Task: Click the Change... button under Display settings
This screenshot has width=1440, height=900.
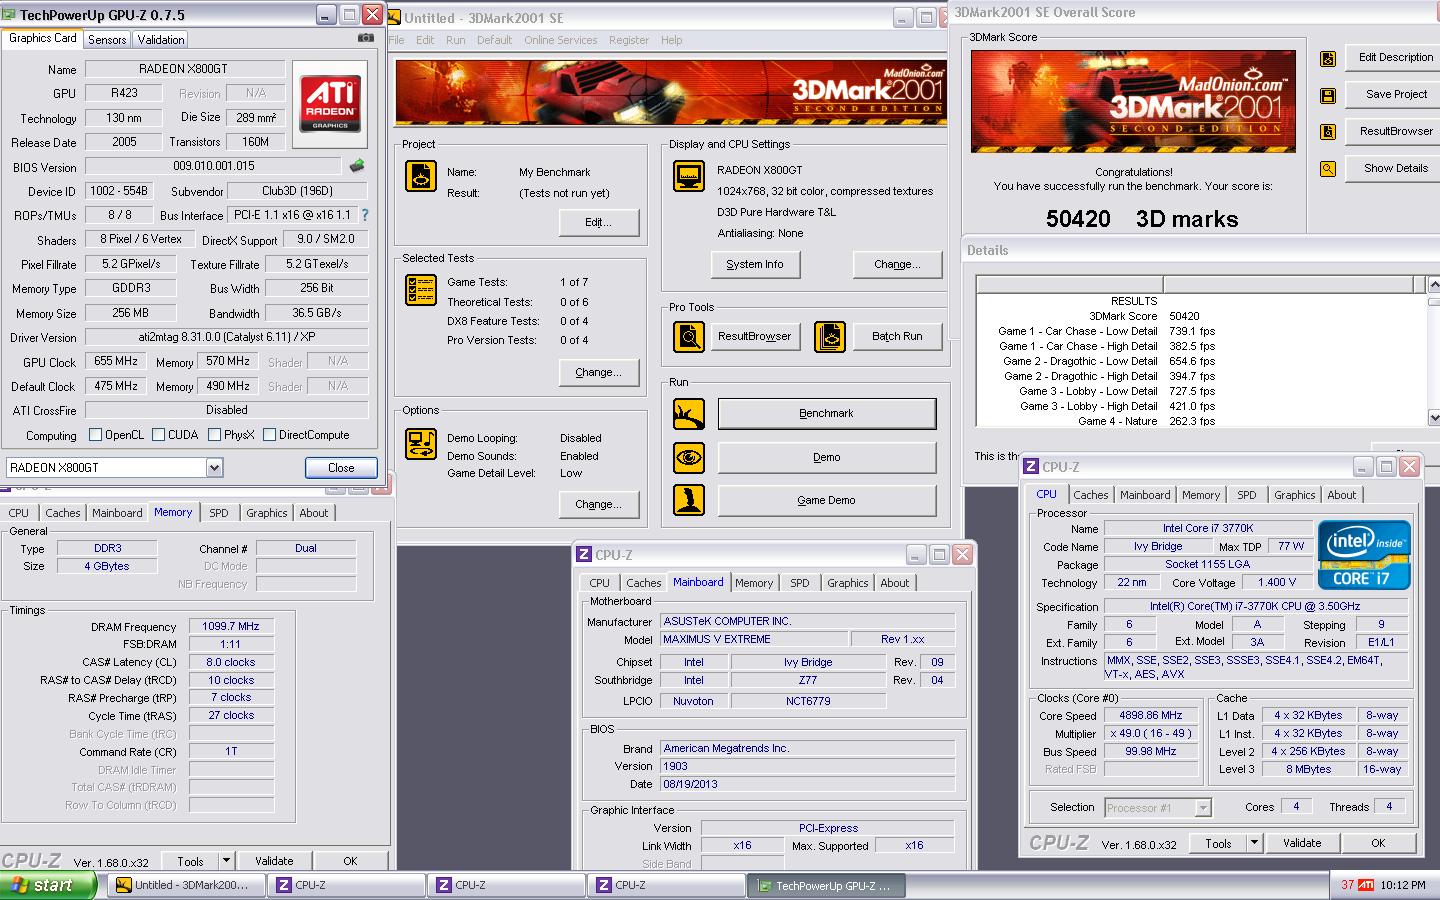Action: (x=897, y=264)
